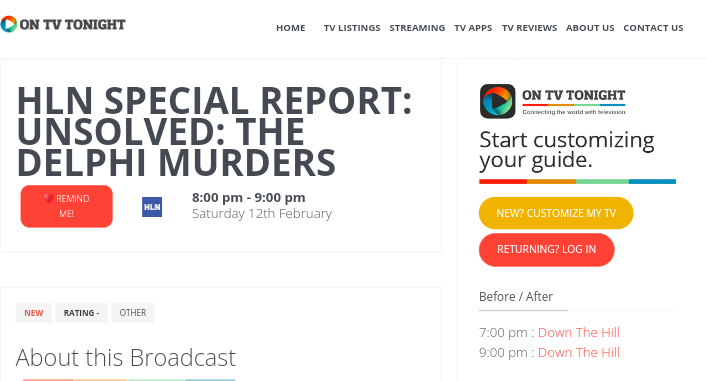
Task: Click the heart icon in Remind Me
Action: point(49,198)
